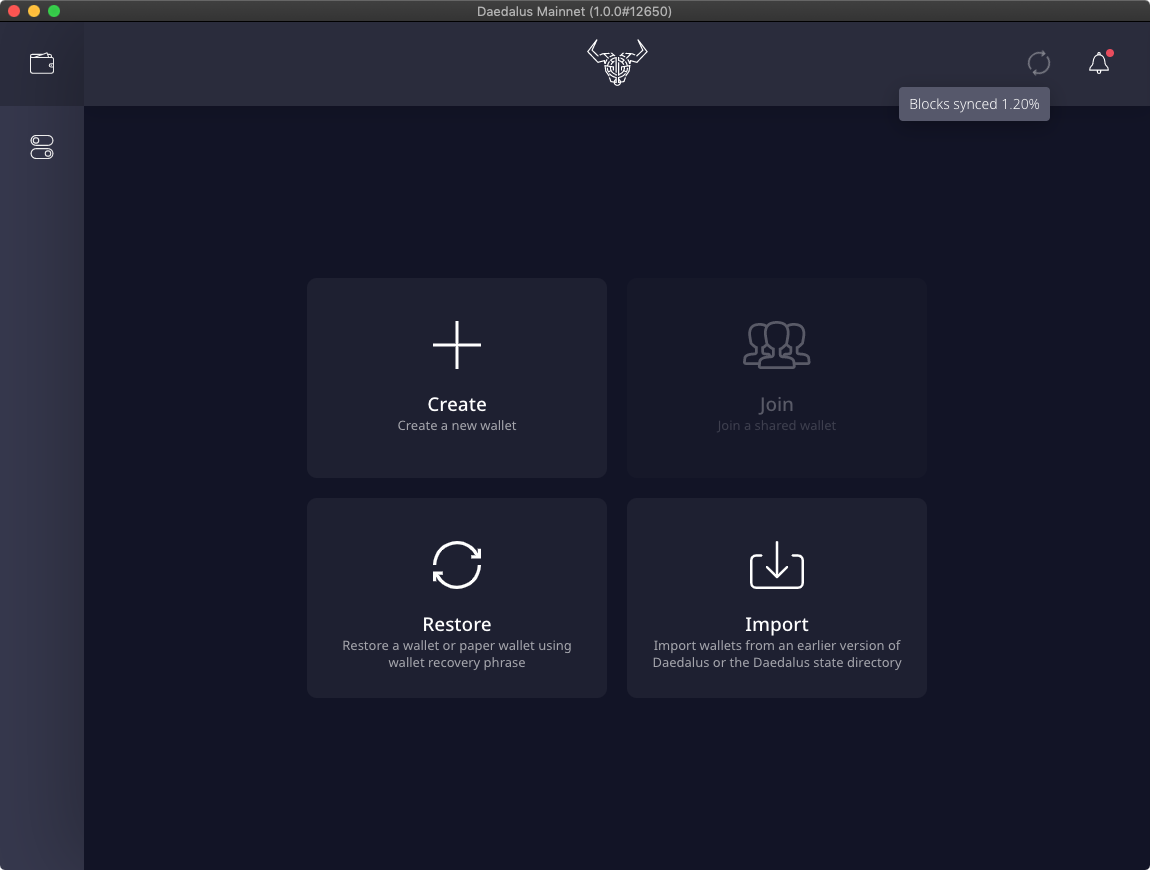Select the Create heading text

point(457,404)
